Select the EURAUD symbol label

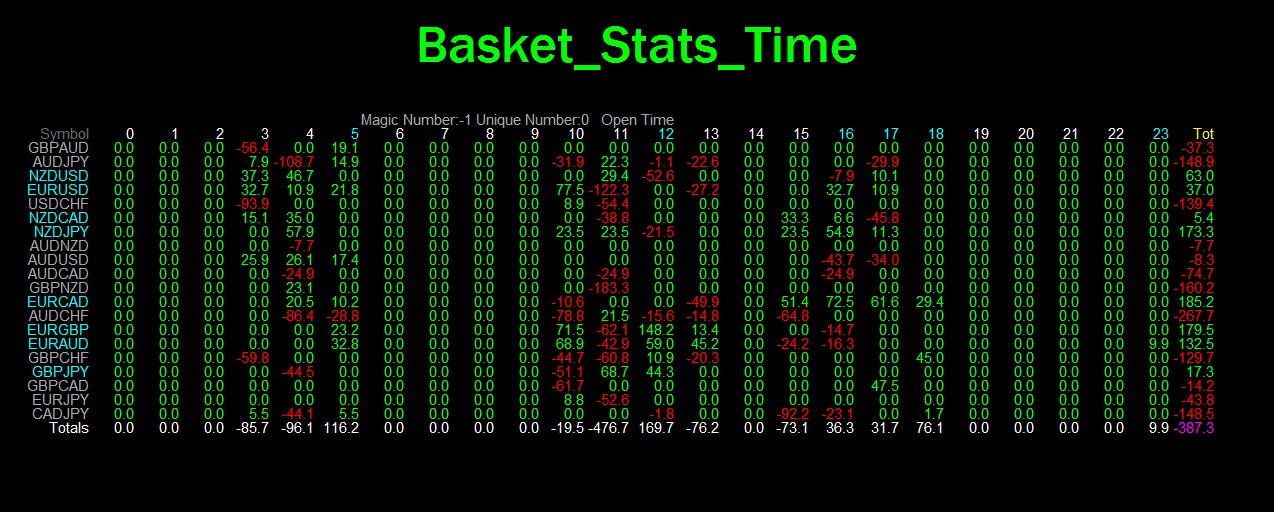[59, 344]
